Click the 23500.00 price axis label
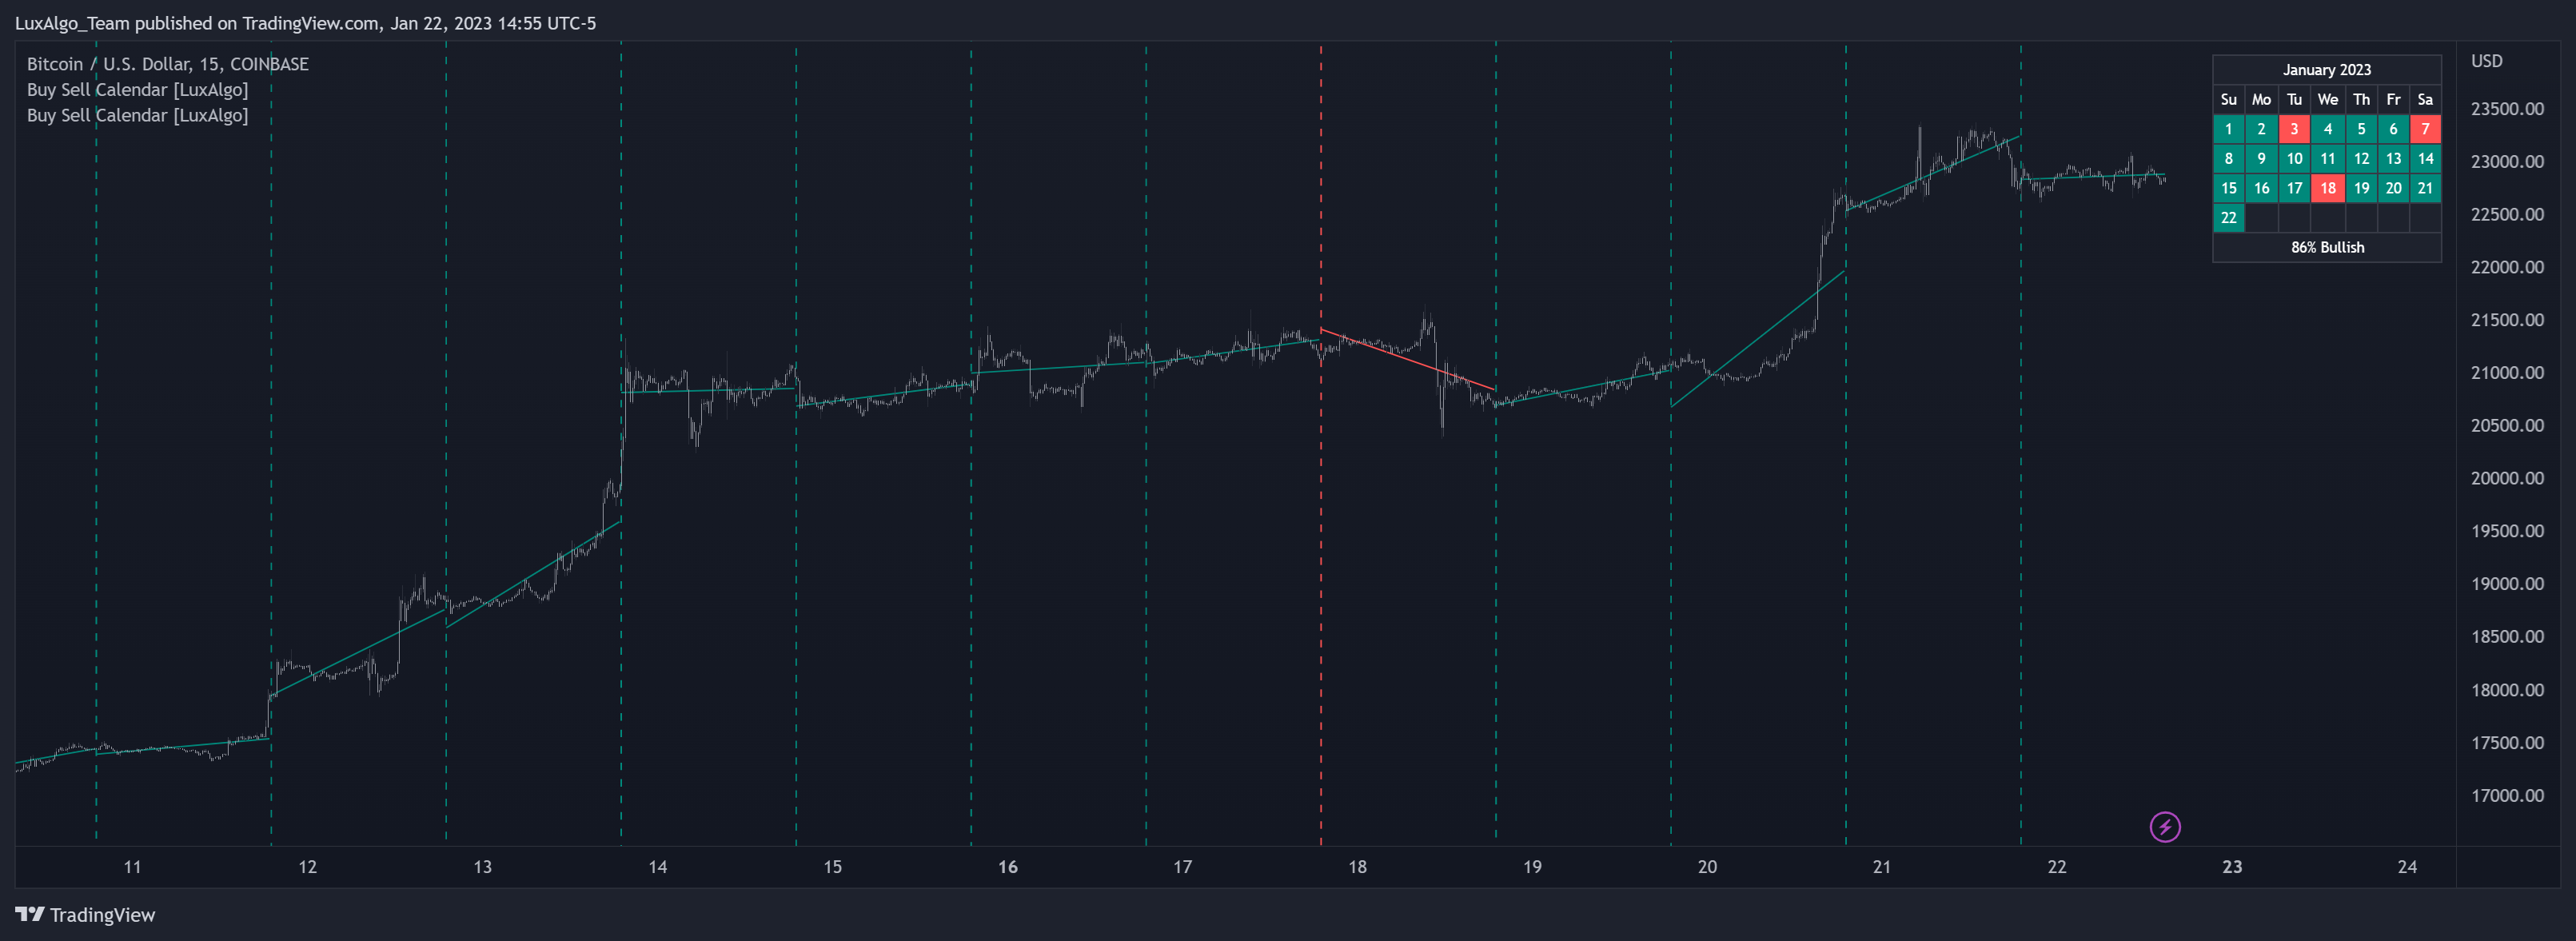Screen dimensions: 2576x941 coord(2507,109)
